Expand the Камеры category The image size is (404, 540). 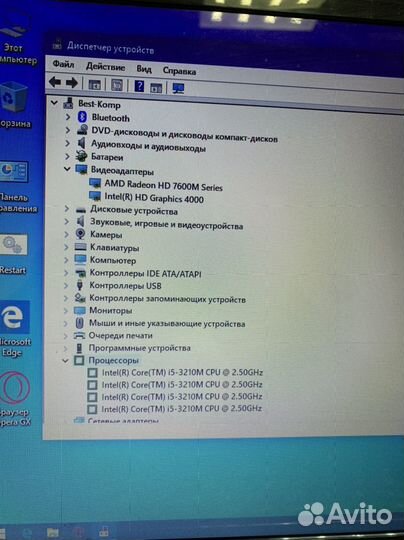click(x=66, y=235)
